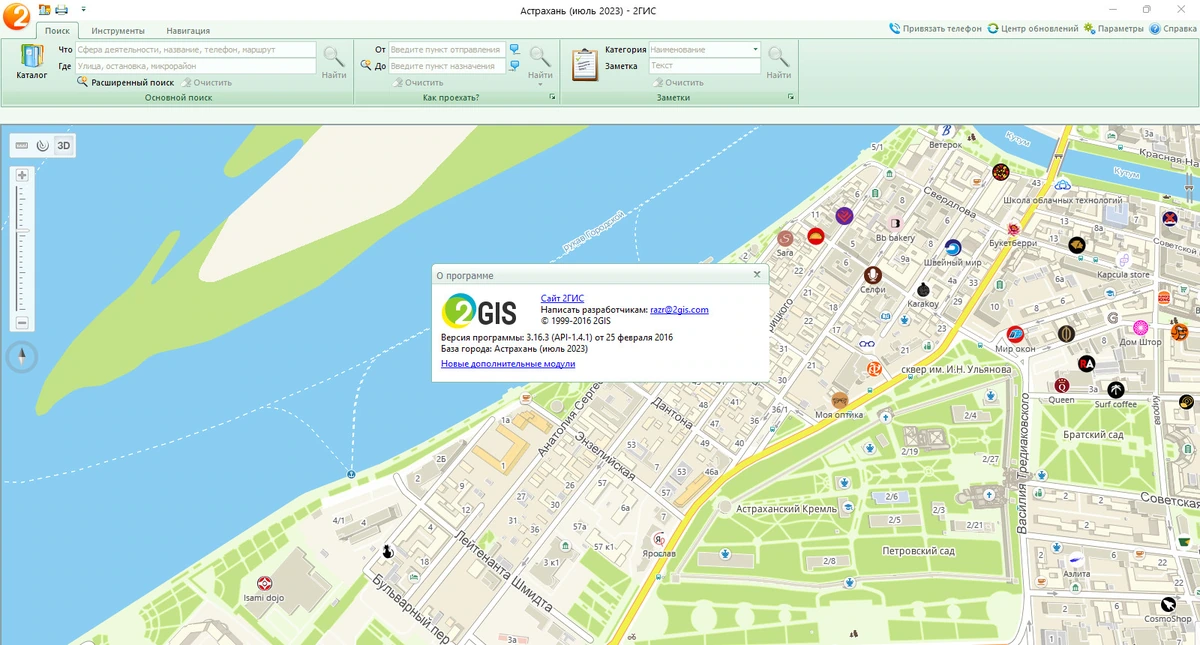The height and width of the screenshot is (645, 1200).
Task: Click the Петровский сад label
Action: 918,551
